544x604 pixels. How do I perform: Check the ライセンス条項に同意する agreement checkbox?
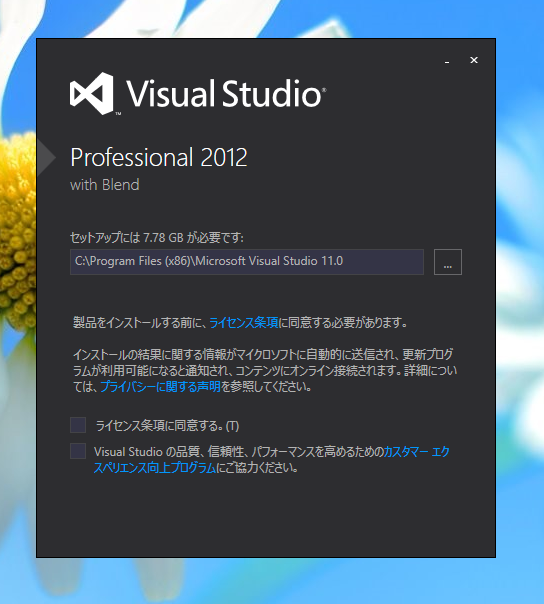78,425
